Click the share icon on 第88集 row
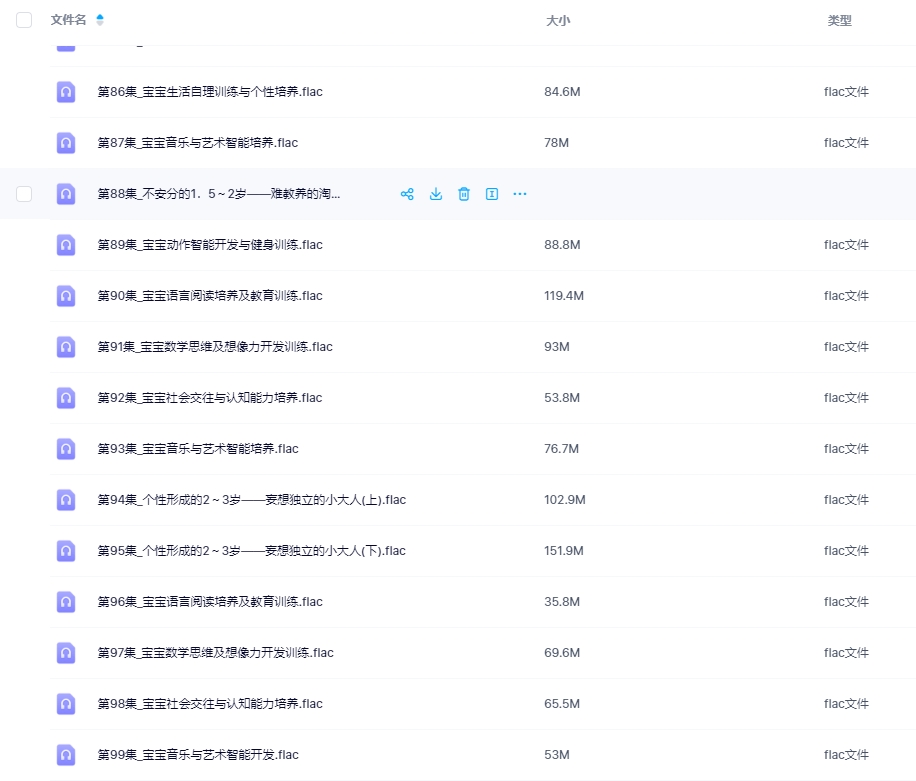 tap(407, 194)
